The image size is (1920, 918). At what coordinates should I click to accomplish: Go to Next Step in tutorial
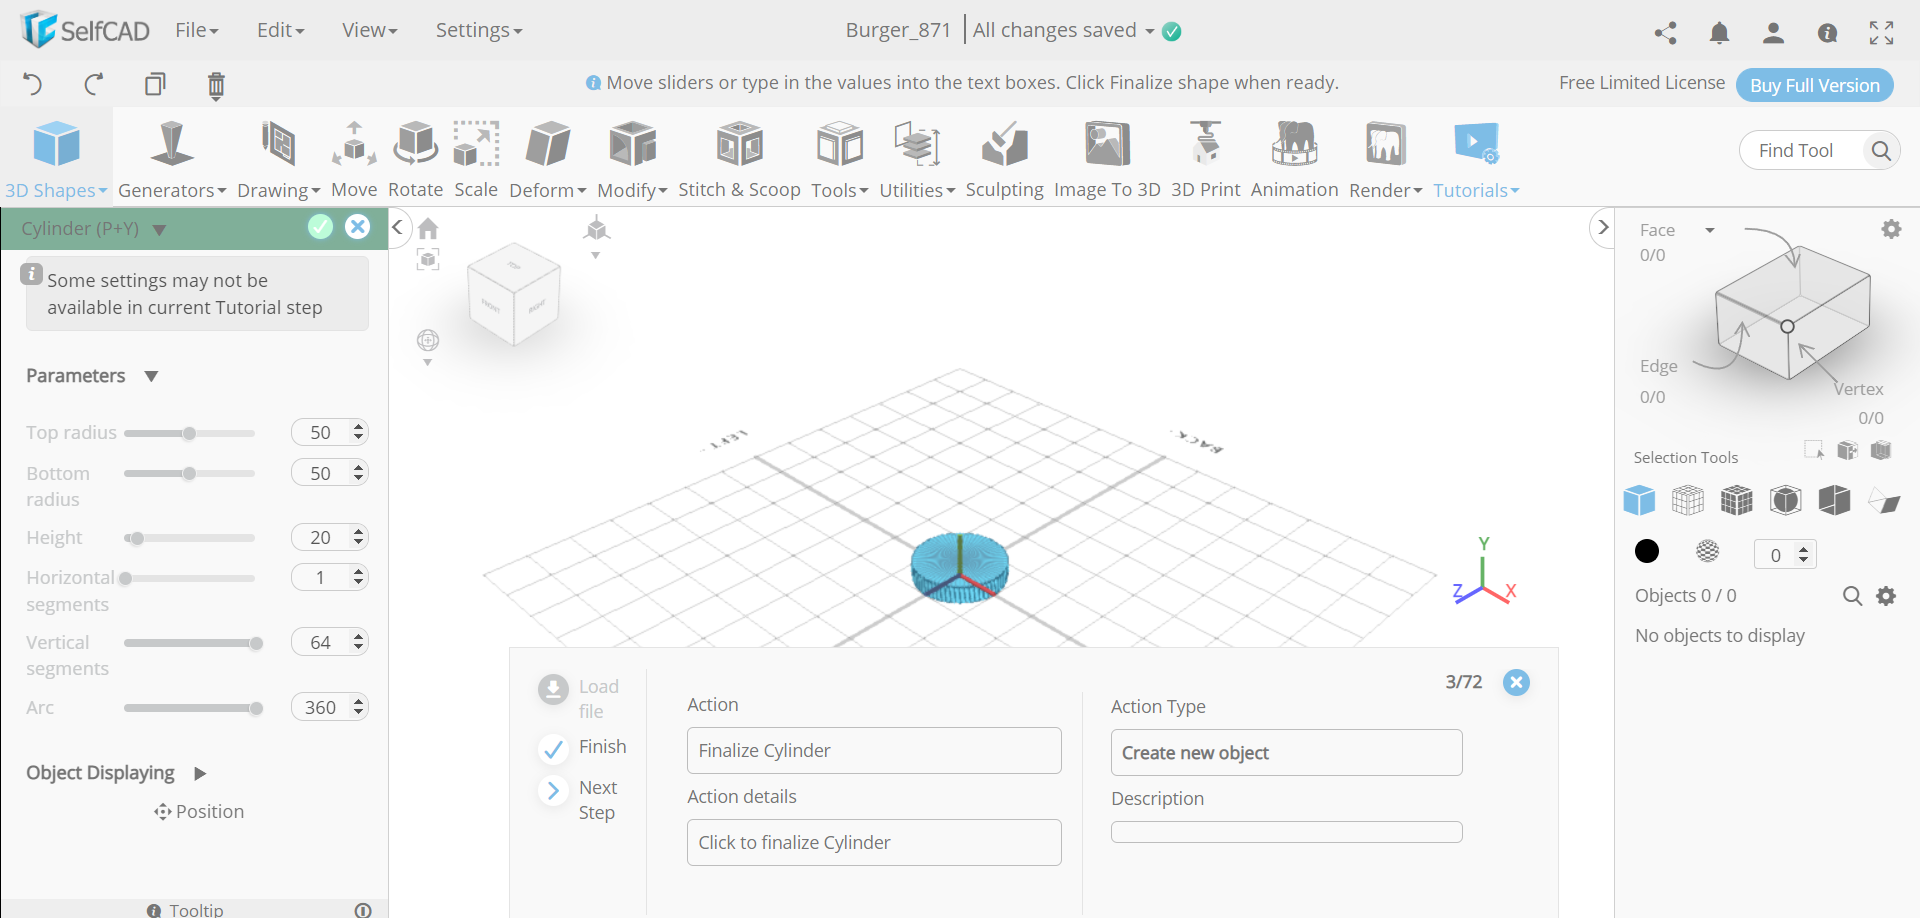tap(581, 800)
